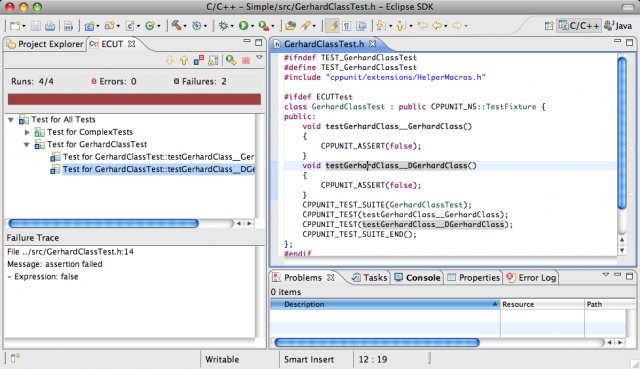Click the Next Annotation arrow icon
The height and width of the screenshot is (369, 640).
click(380, 26)
